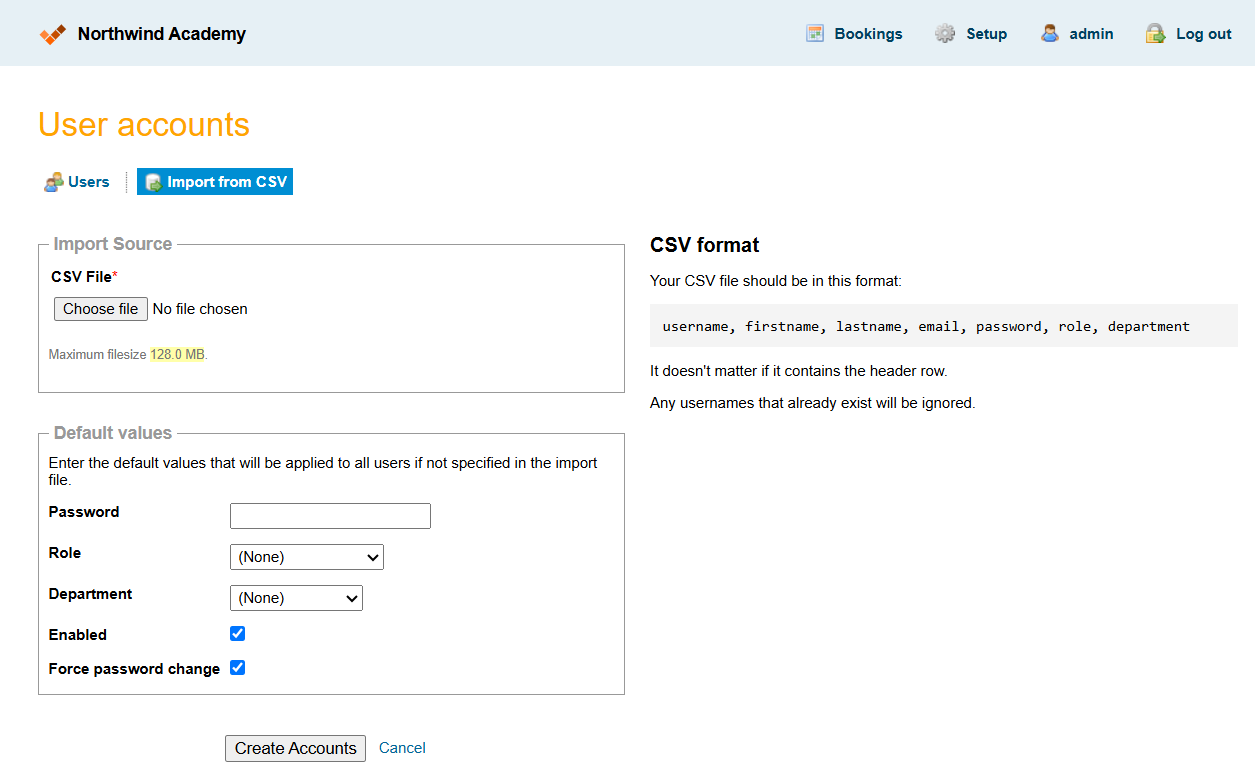
Task: Click the Bookings calendar icon
Action: [815, 34]
